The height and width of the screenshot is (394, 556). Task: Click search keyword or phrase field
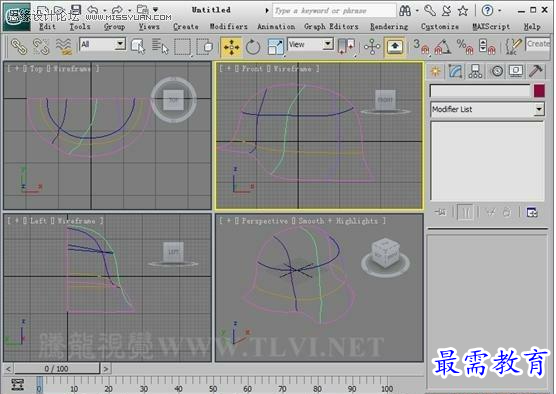pos(334,11)
